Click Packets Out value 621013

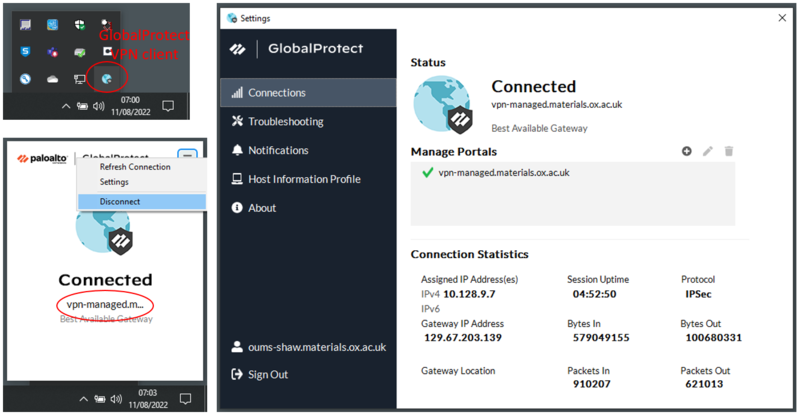pyautogui.click(x=704, y=384)
